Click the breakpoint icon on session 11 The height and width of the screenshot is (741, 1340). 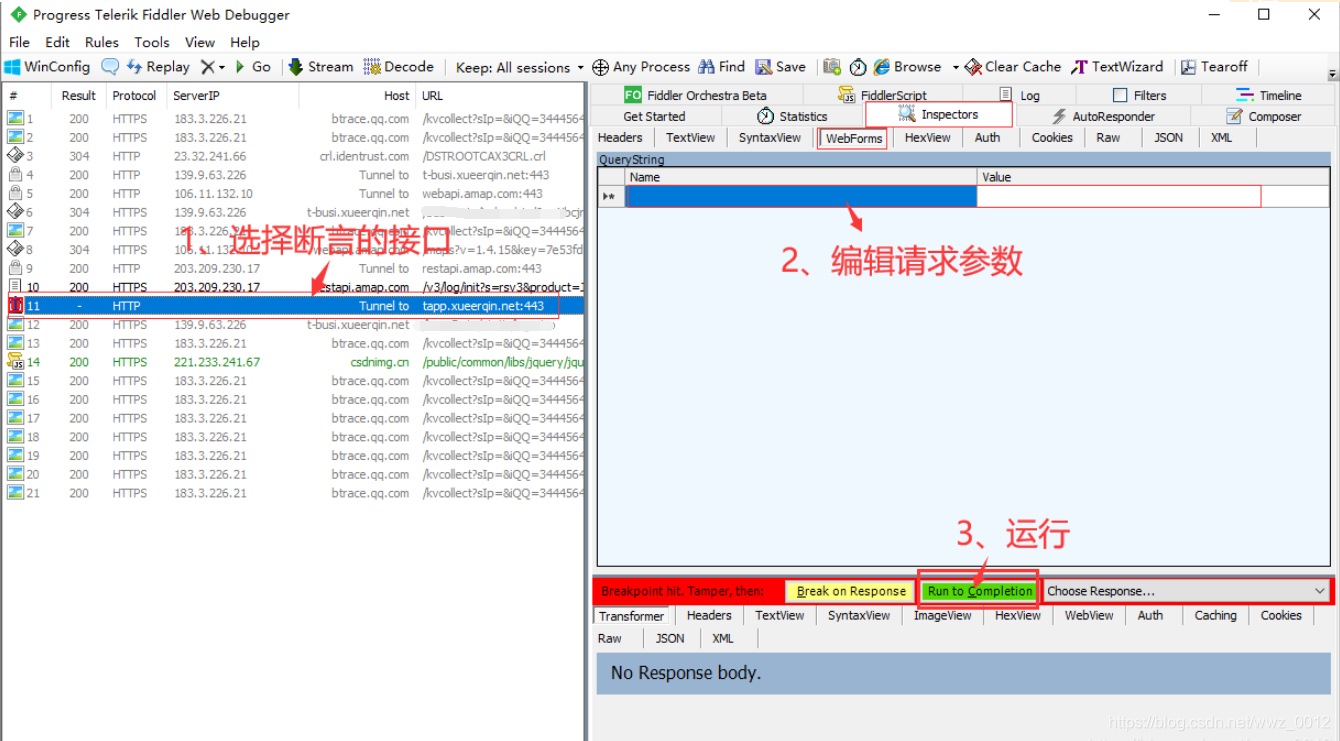click(x=15, y=306)
